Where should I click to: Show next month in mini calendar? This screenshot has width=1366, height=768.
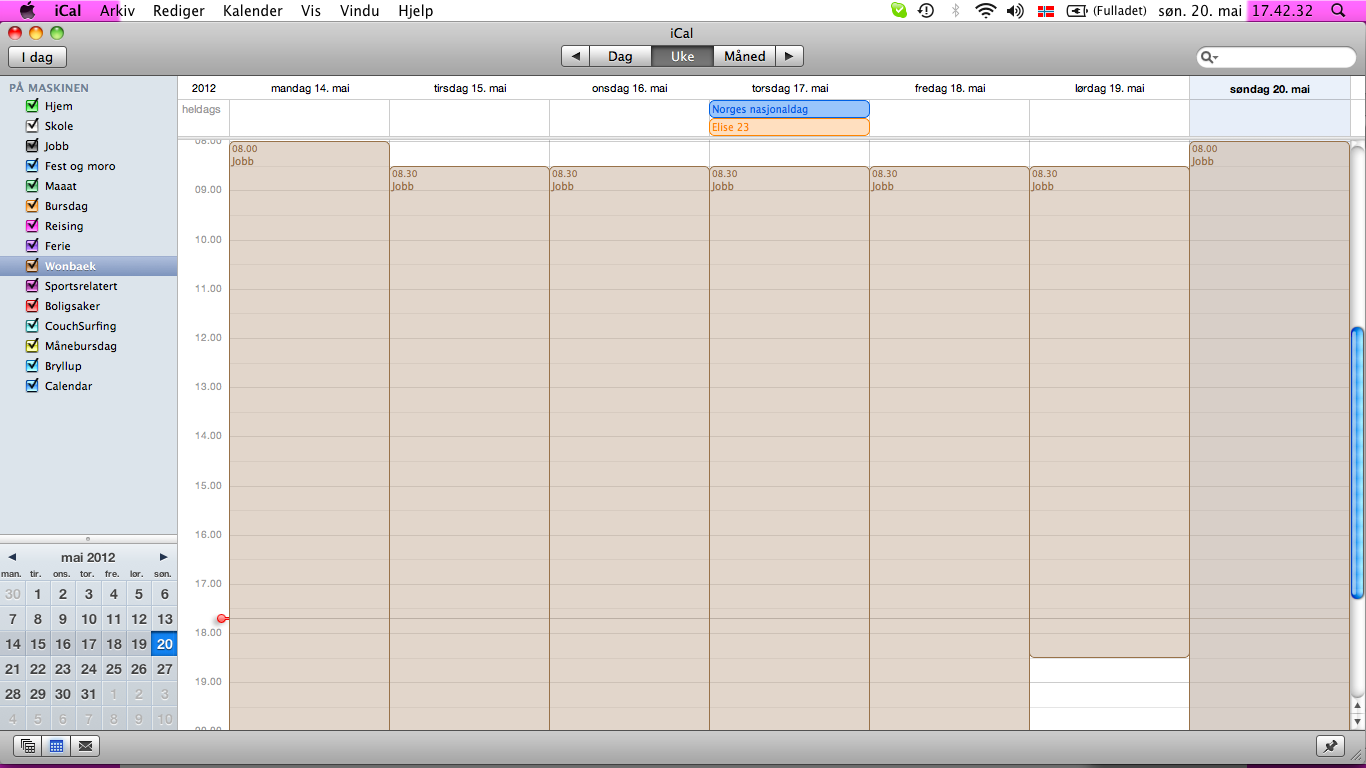164,557
